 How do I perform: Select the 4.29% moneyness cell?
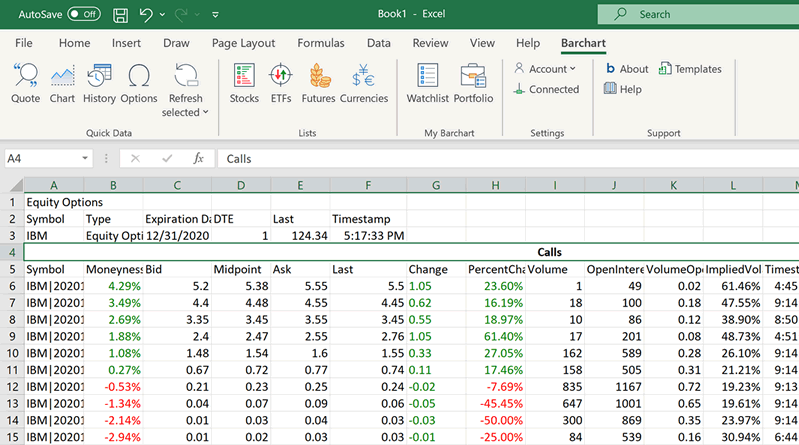point(113,286)
